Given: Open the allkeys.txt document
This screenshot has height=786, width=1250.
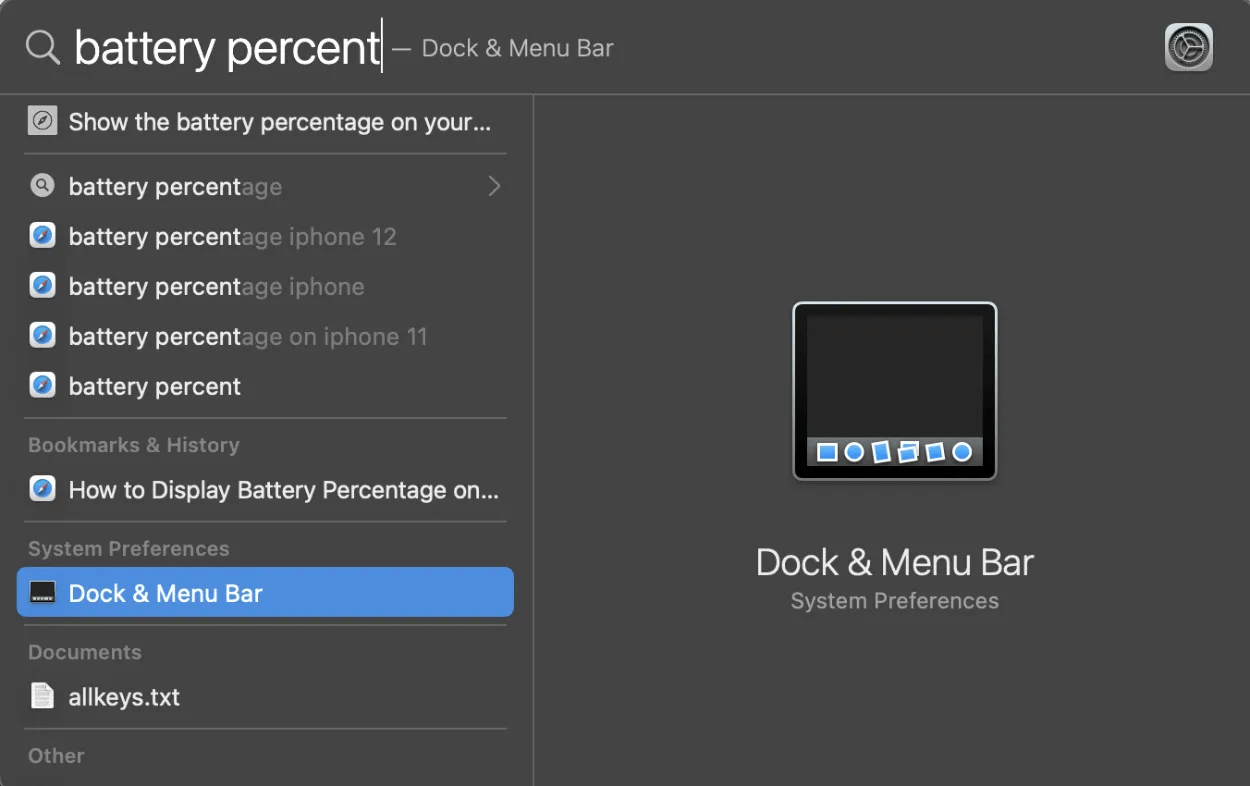Looking at the screenshot, I should tap(124, 696).
